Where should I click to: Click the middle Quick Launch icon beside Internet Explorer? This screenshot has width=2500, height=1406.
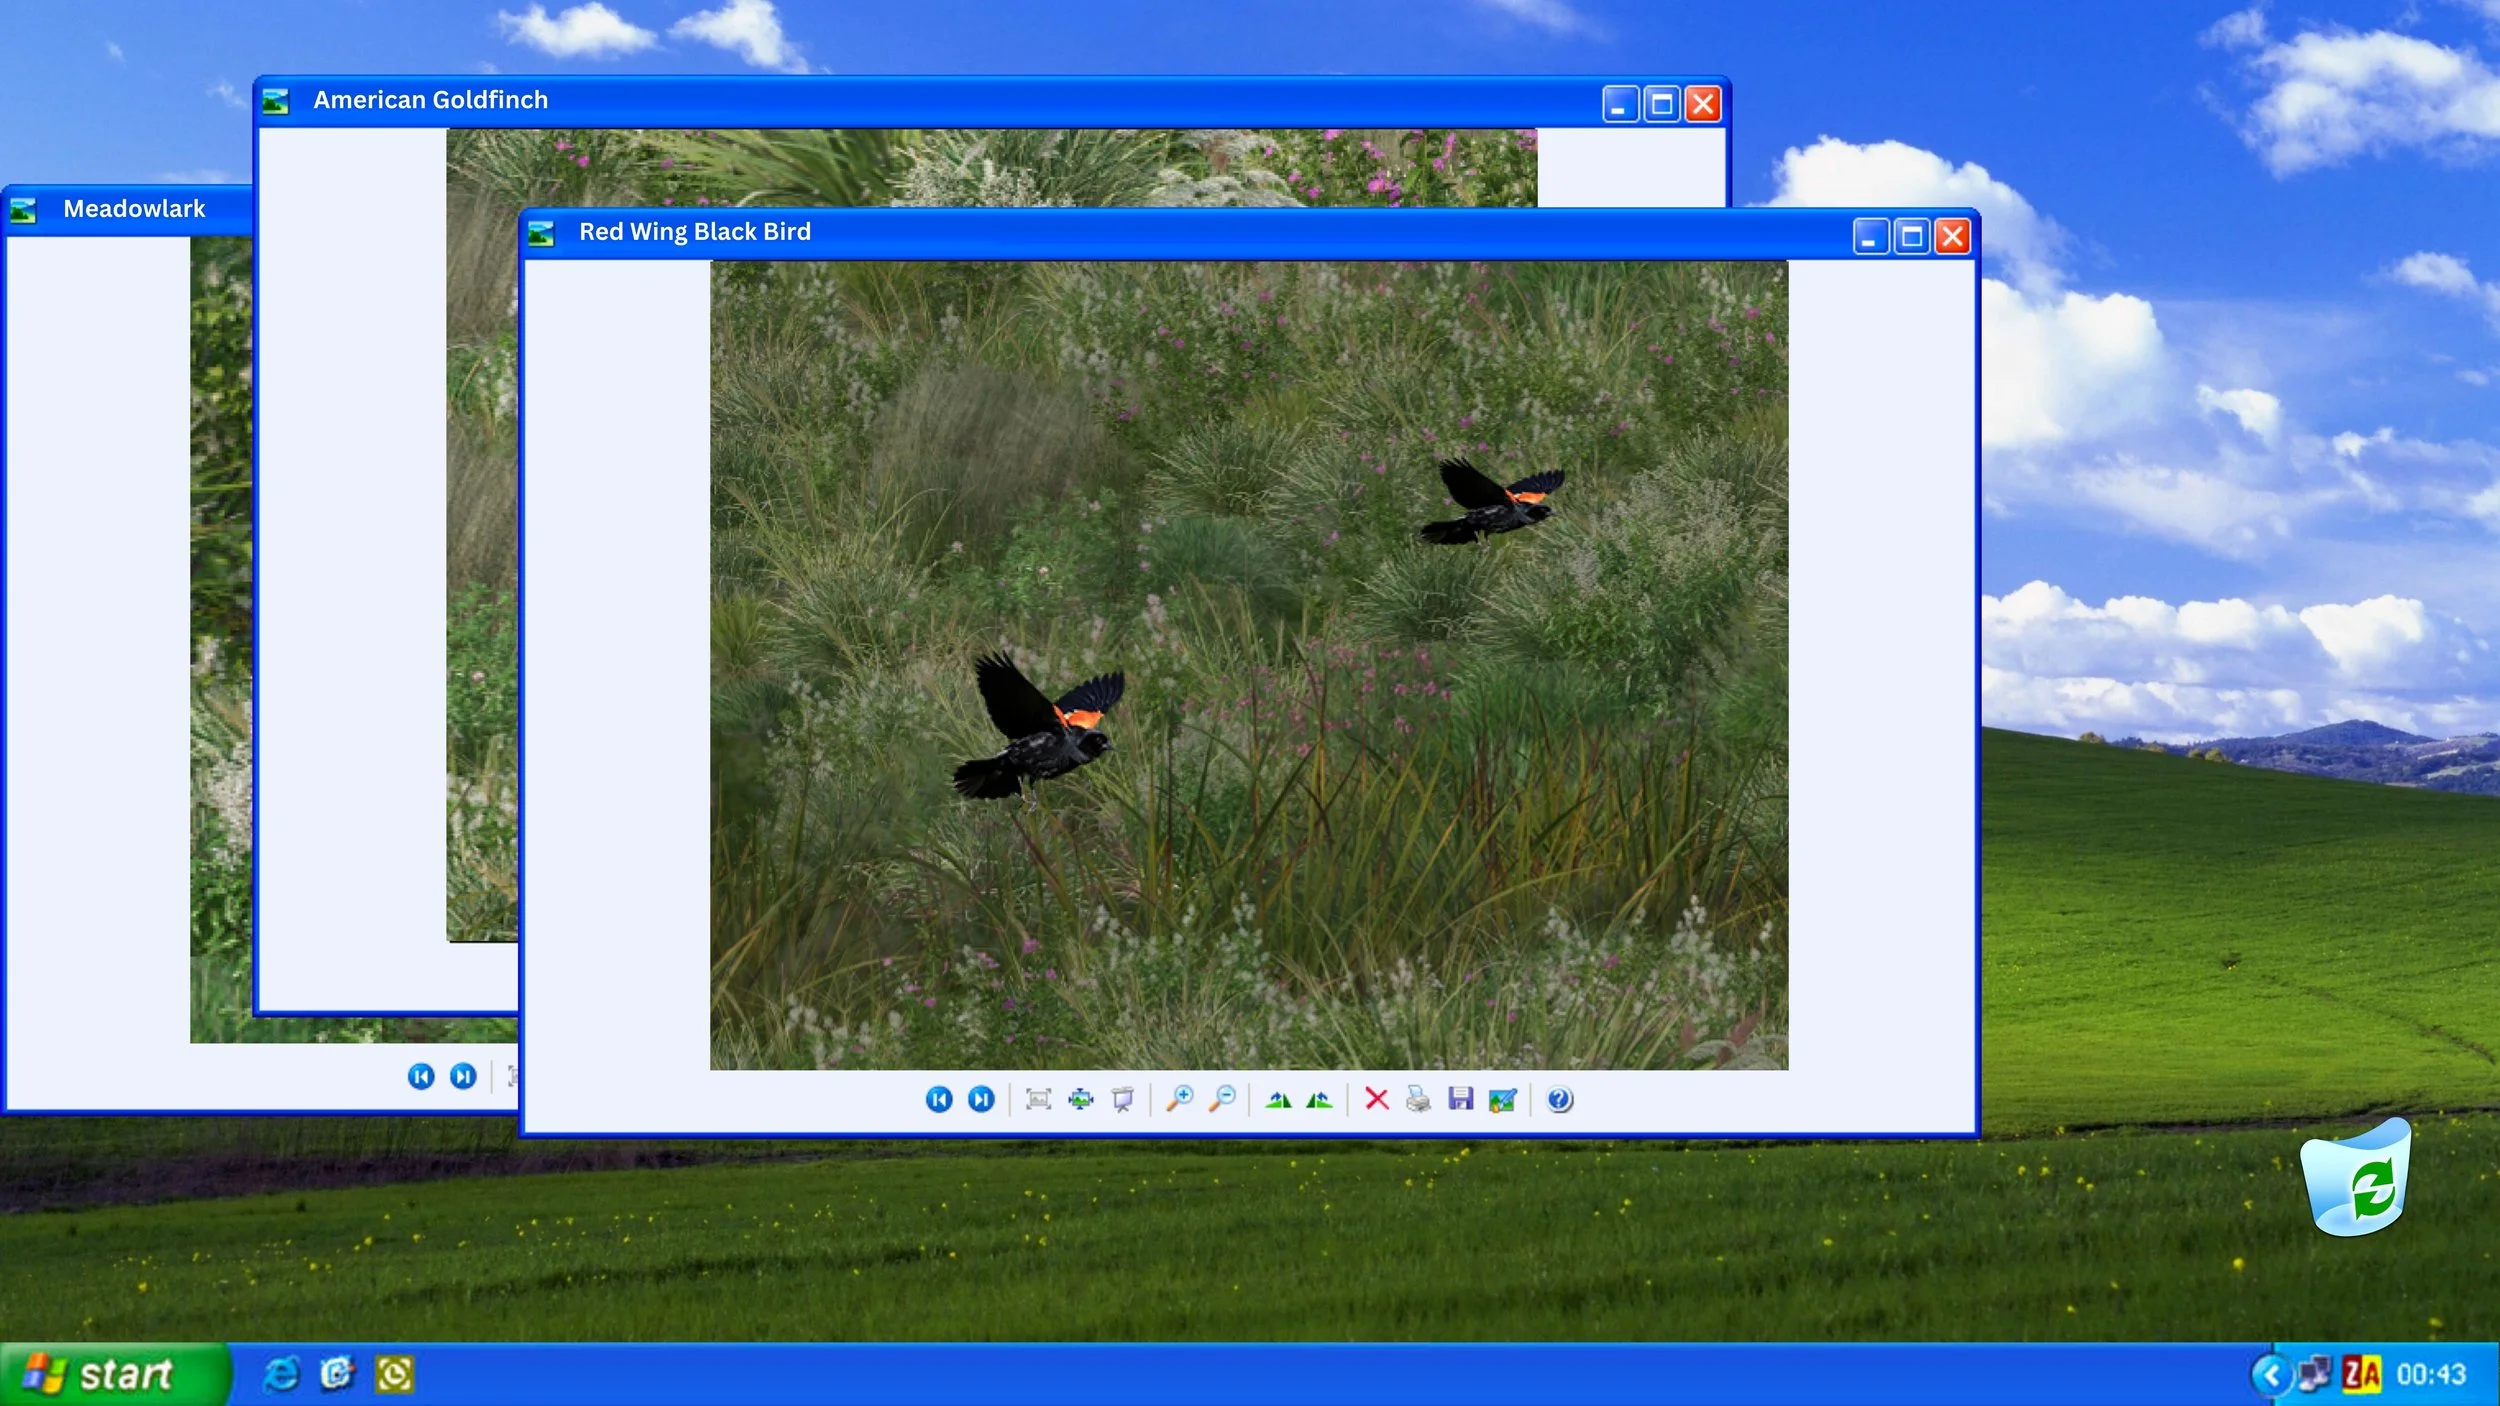point(337,1374)
